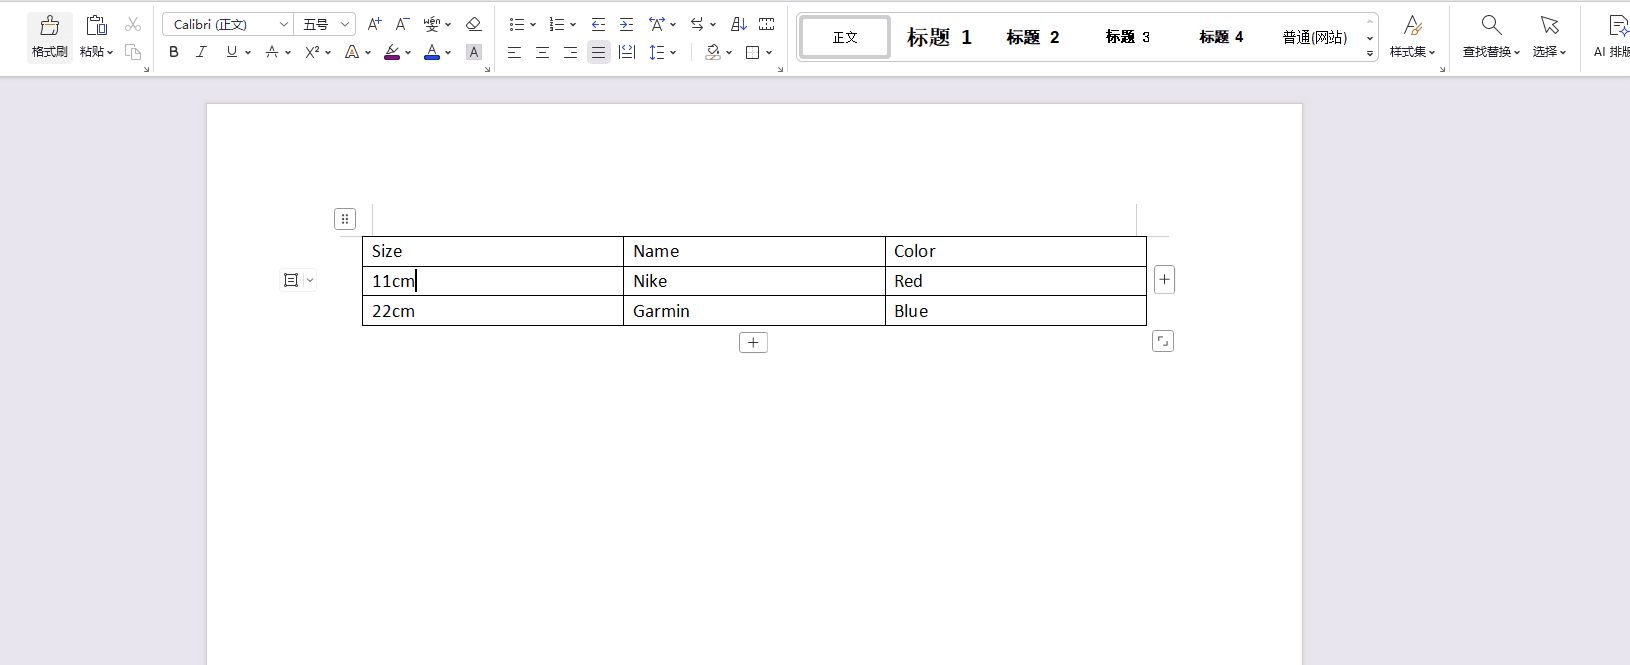Click the Cut scissors icon

[x=133, y=25]
